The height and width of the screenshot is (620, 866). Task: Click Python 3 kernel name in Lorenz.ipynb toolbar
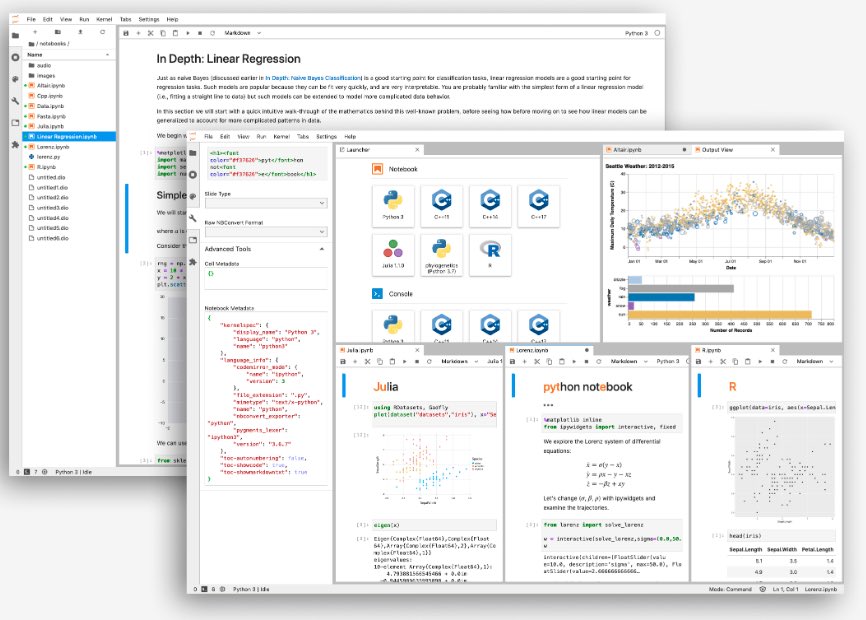668,362
